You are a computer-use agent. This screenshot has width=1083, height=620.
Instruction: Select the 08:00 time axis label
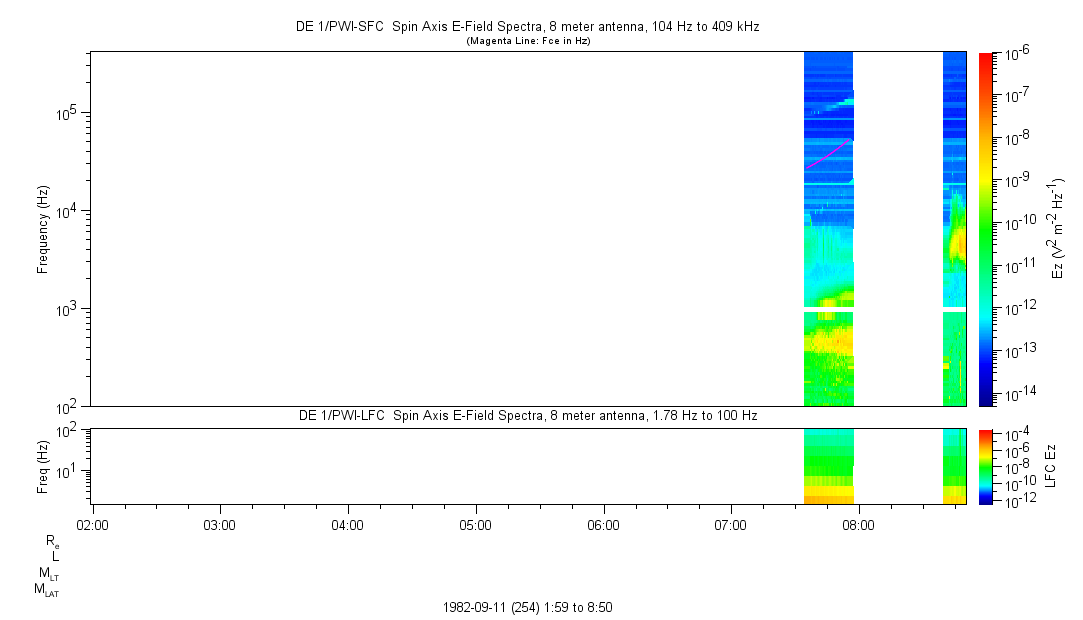859,525
